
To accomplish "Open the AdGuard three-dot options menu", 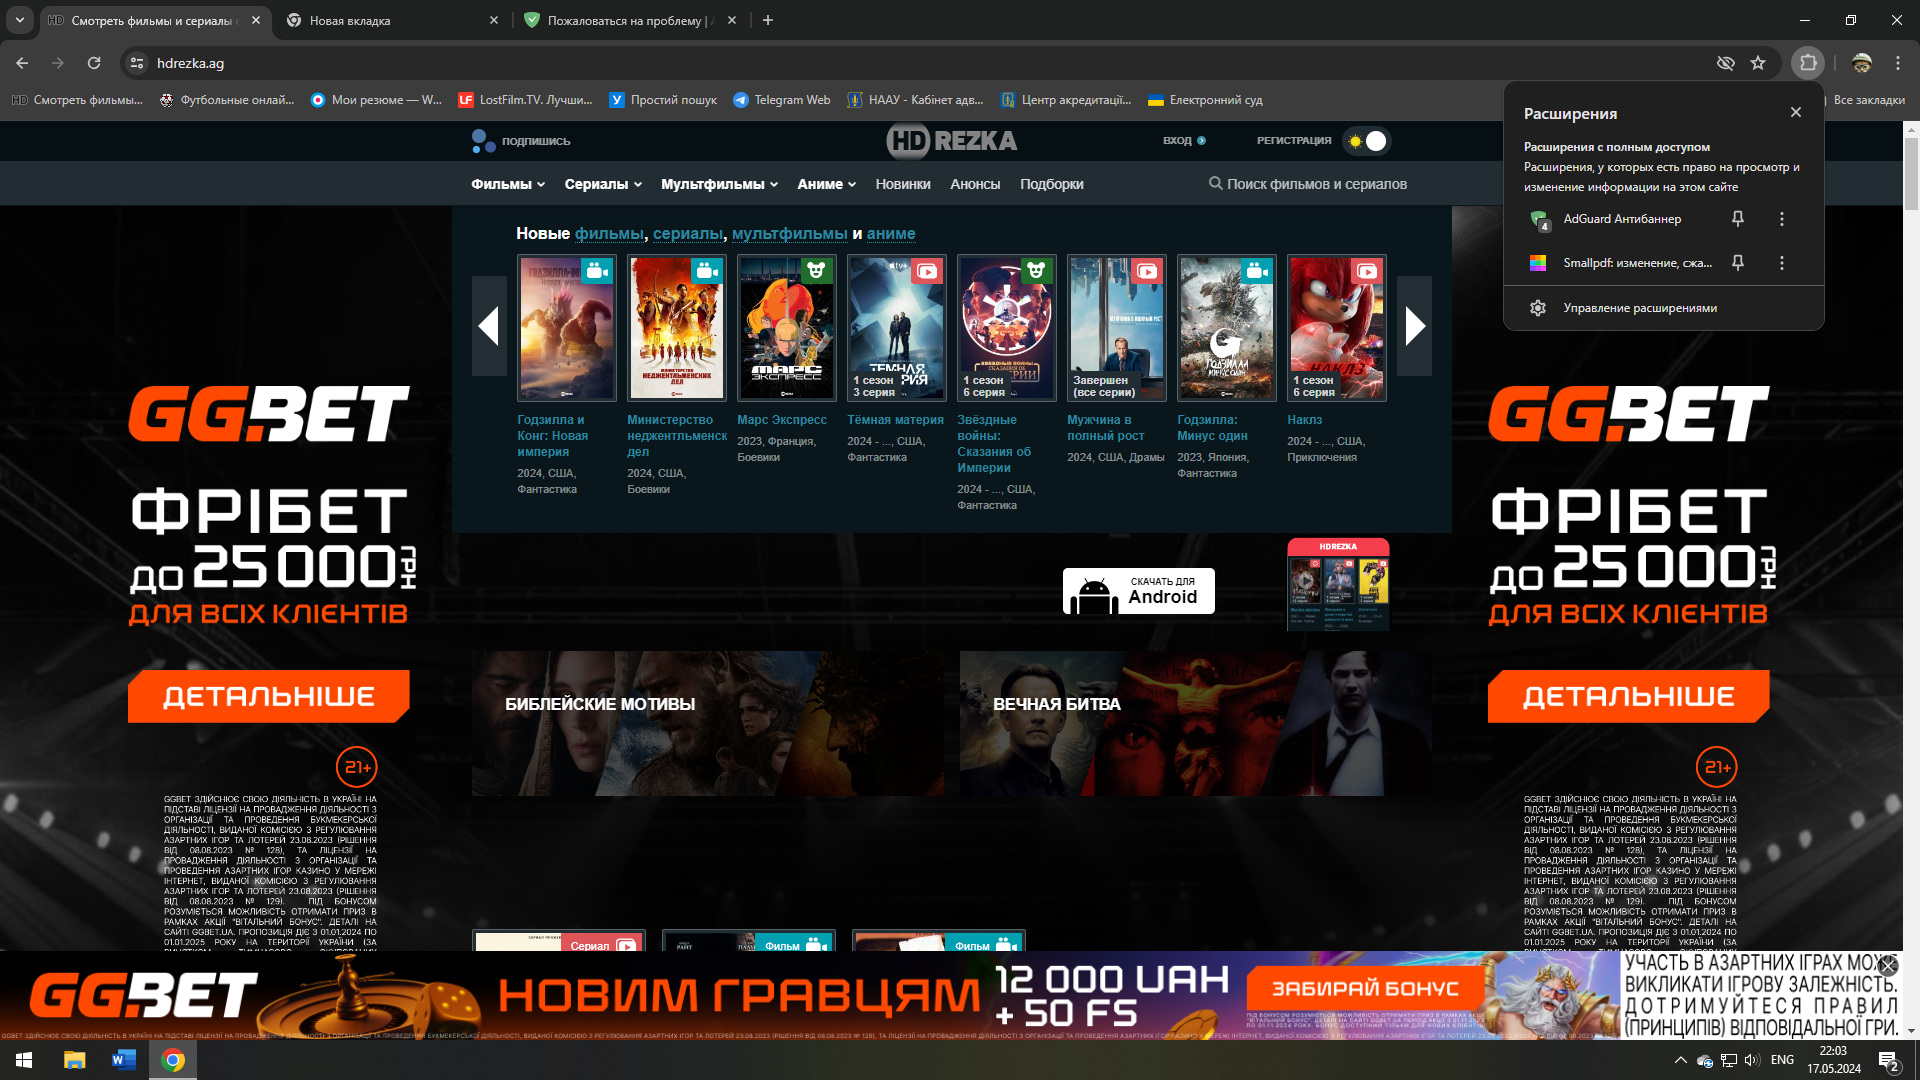I will [x=1781, y=219].
